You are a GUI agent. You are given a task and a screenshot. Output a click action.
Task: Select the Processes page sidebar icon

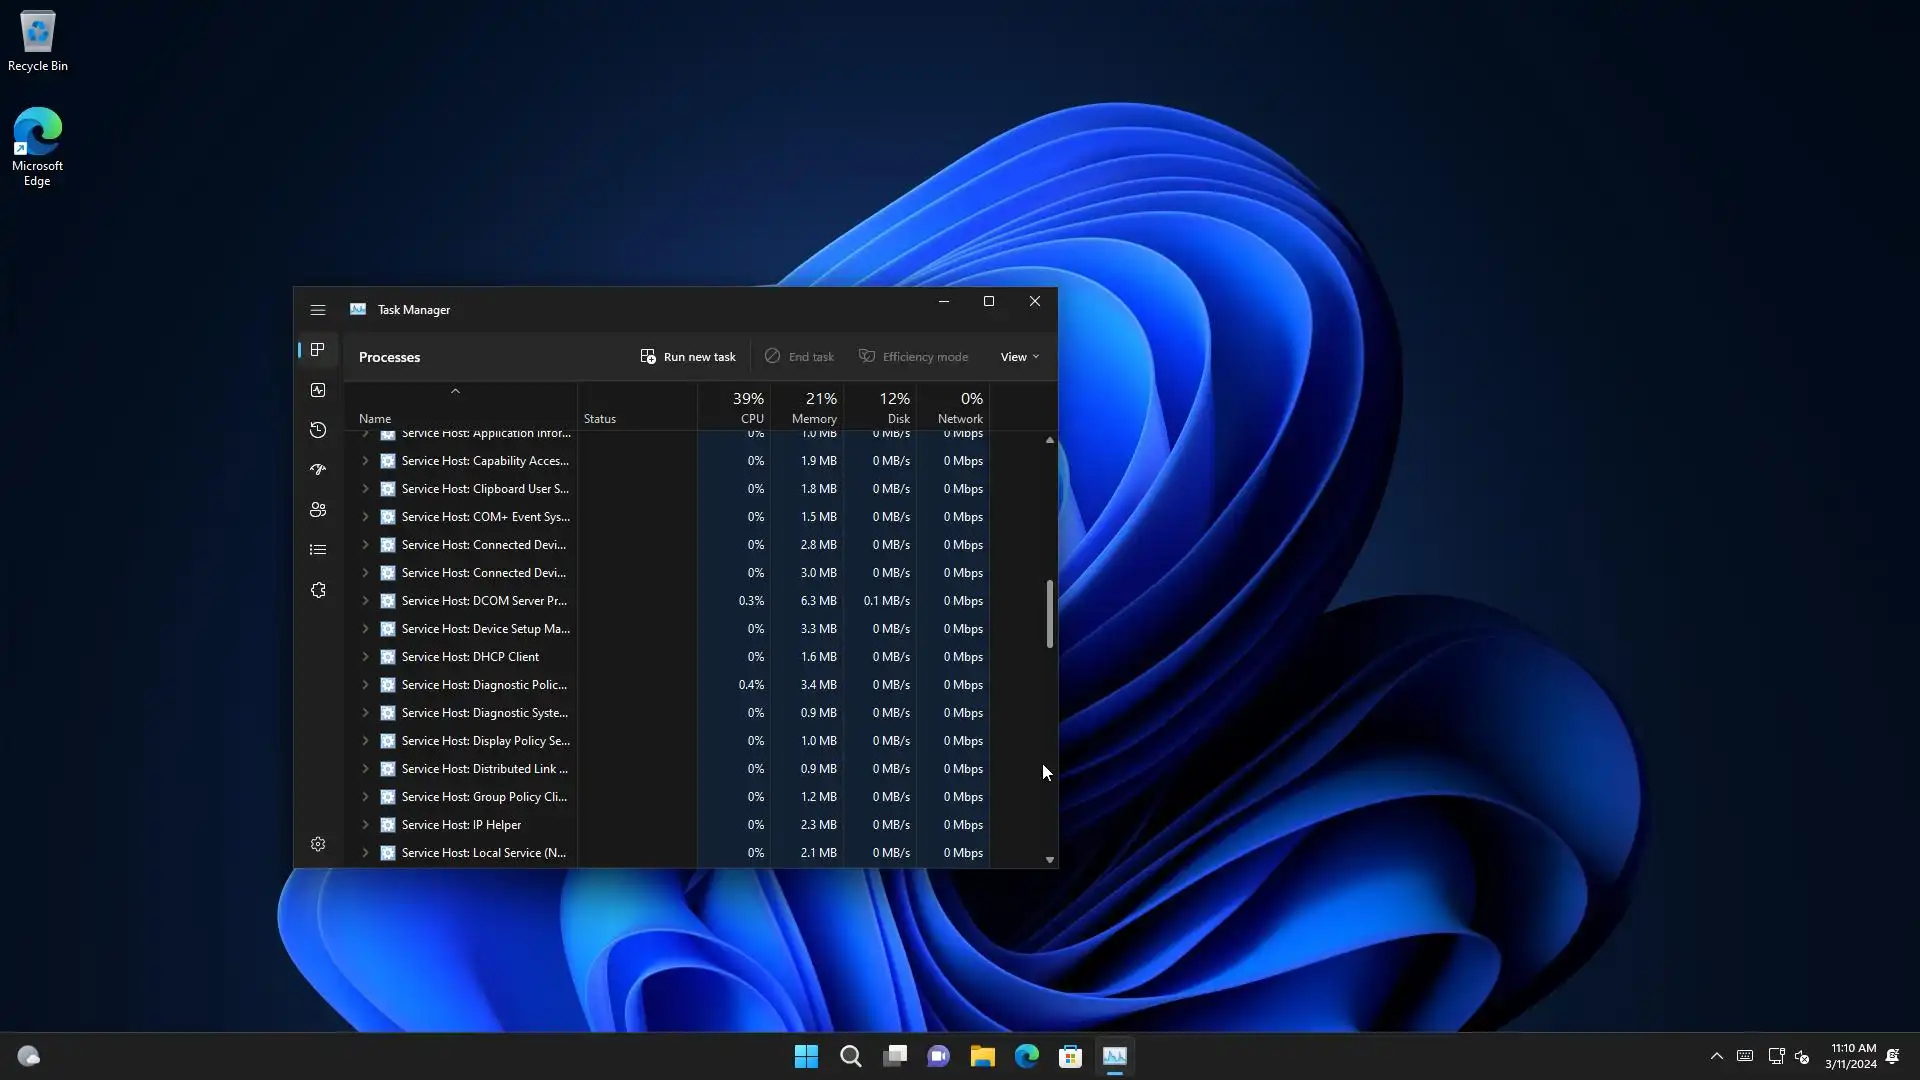[318, 350]
